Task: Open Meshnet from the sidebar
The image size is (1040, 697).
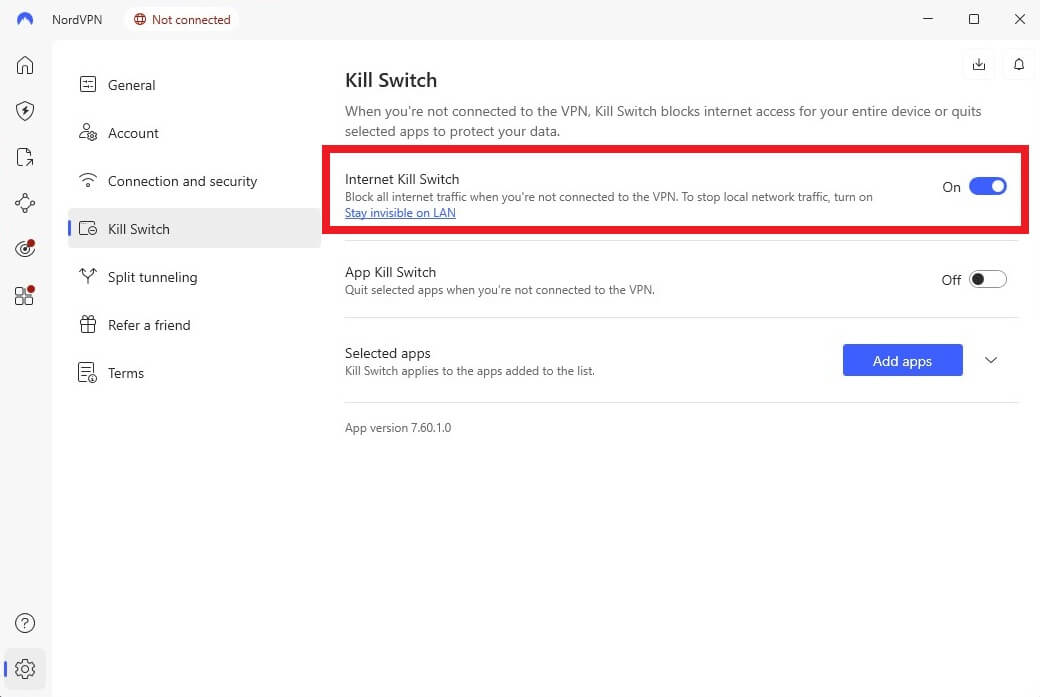Action: tap(24, 203)
